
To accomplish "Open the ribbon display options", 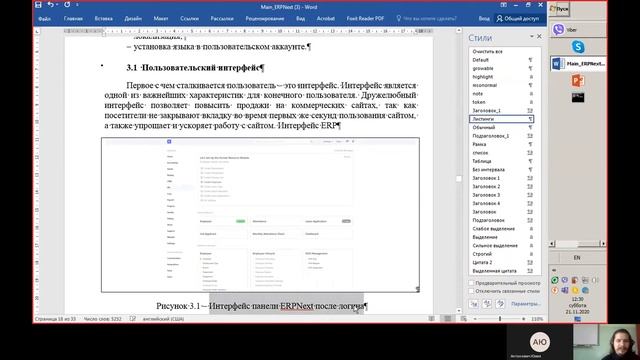I will pos(504,5).
